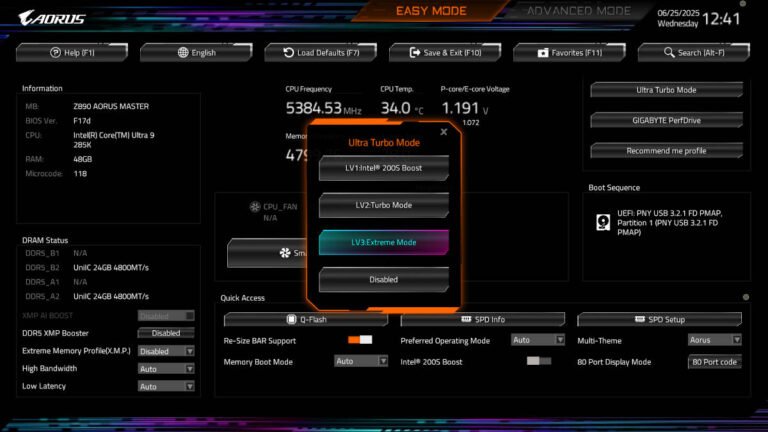This screenshot has height=432, width=768.
Task: Open the Help (F1) button
Action: click(x=72, y=52)
